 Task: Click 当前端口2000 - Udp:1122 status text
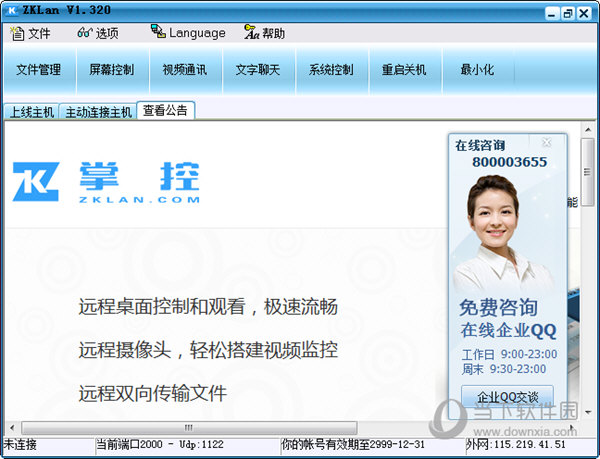(x=160, y=444)
